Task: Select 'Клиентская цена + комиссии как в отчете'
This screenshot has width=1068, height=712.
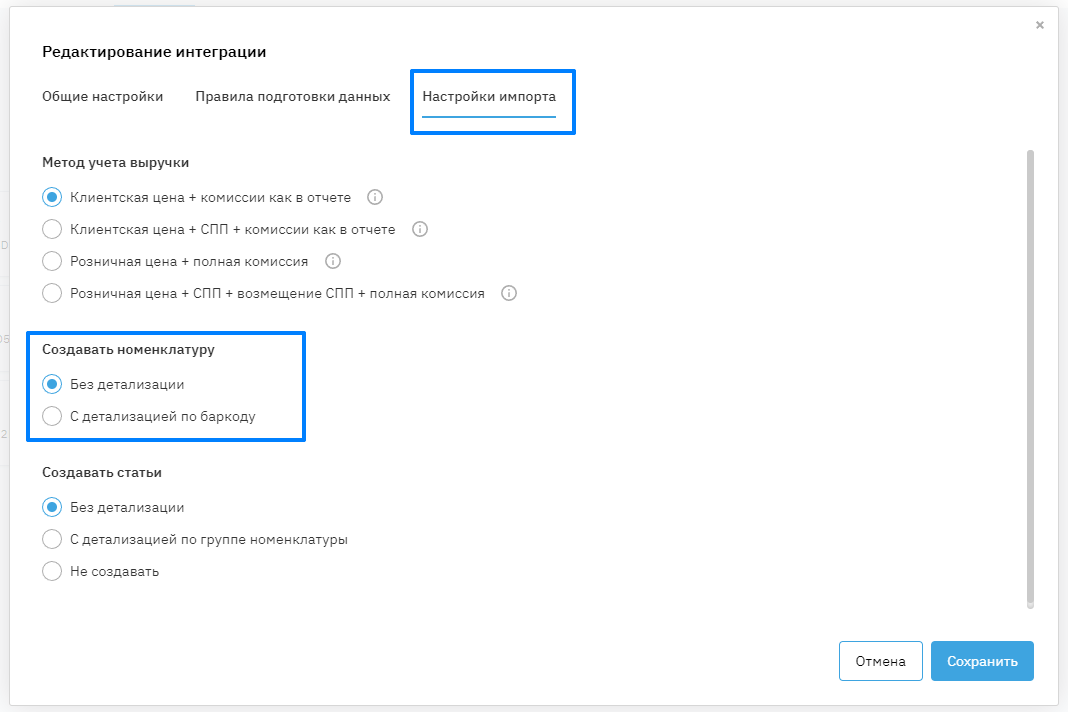Action: tap(53, 197)
